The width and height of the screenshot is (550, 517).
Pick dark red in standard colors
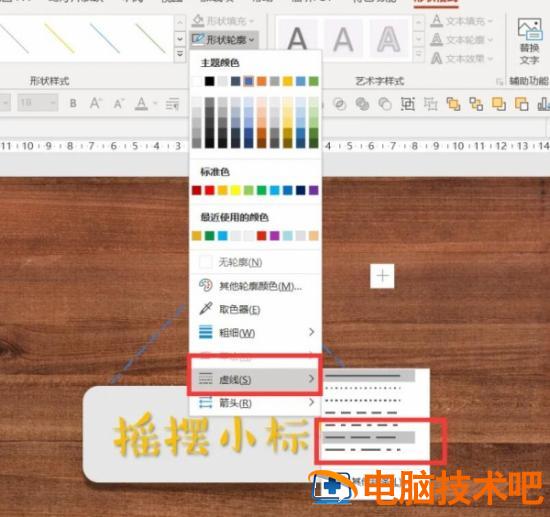point(197,190)
